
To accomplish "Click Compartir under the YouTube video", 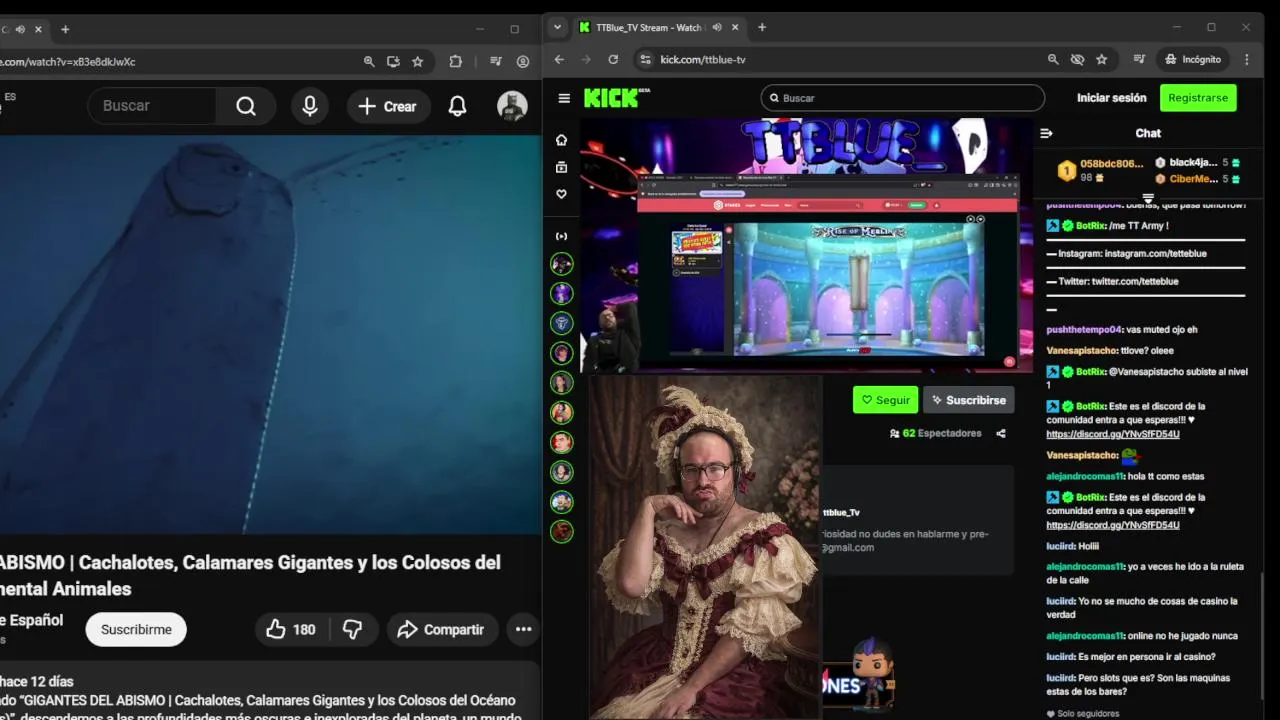I will click(442, 629).
